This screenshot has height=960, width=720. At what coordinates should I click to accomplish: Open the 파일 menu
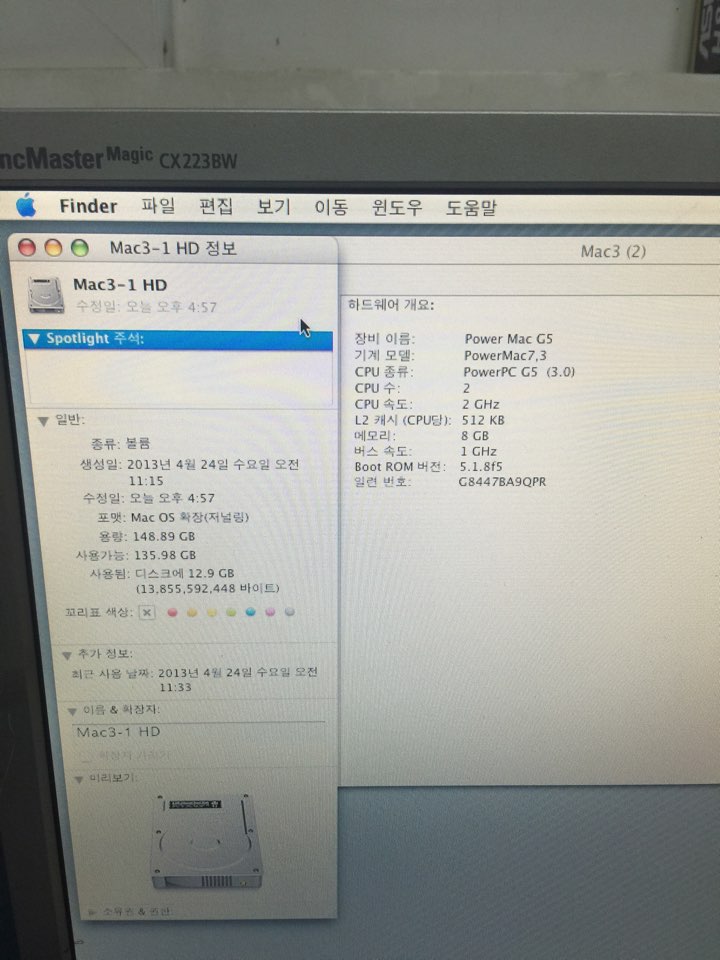(158, 207)
